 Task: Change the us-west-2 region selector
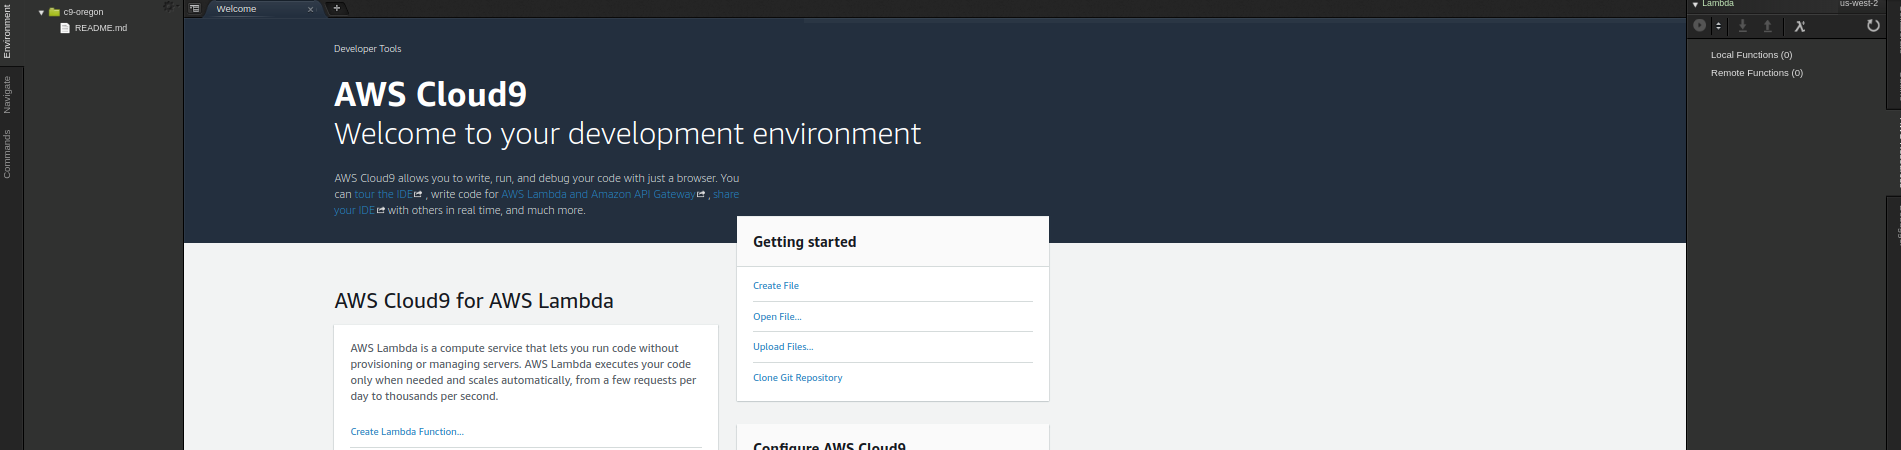click(1858, 4)
